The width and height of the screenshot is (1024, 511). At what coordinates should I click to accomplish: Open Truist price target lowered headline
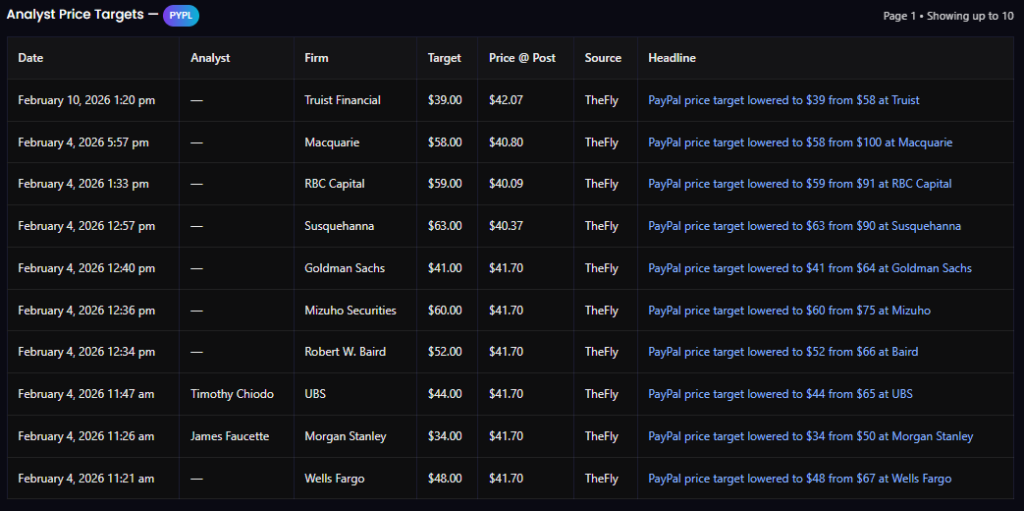click(x=783, y=100)
